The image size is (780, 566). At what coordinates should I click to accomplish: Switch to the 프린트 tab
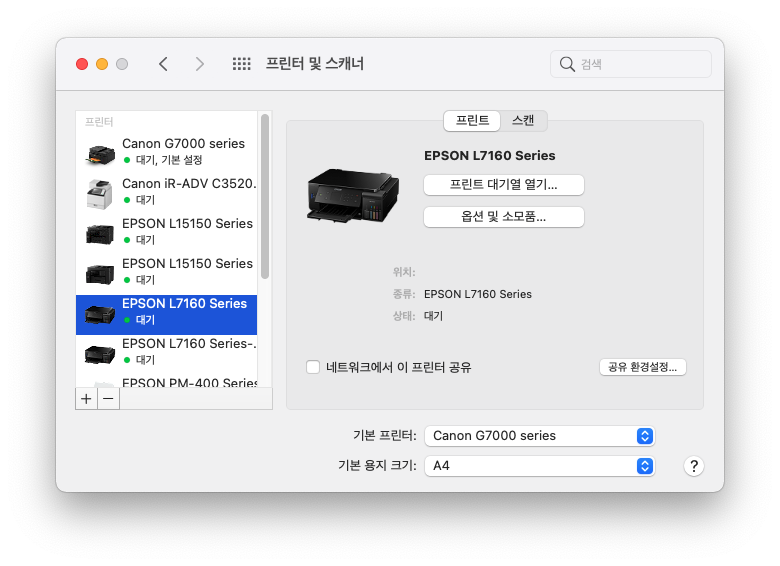tap(472, 121)
